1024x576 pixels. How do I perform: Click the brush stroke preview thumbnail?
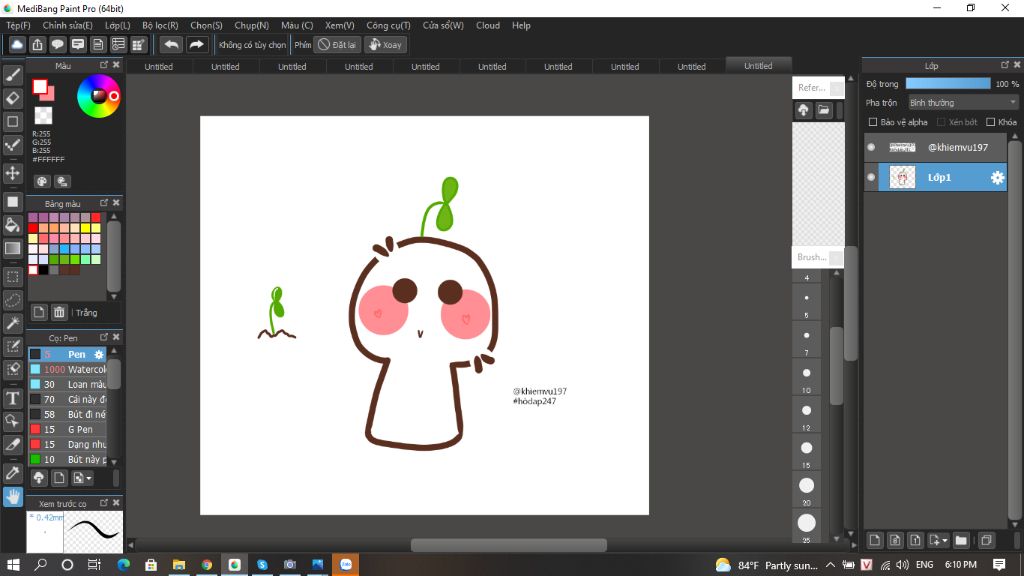(x=93, y=532)
